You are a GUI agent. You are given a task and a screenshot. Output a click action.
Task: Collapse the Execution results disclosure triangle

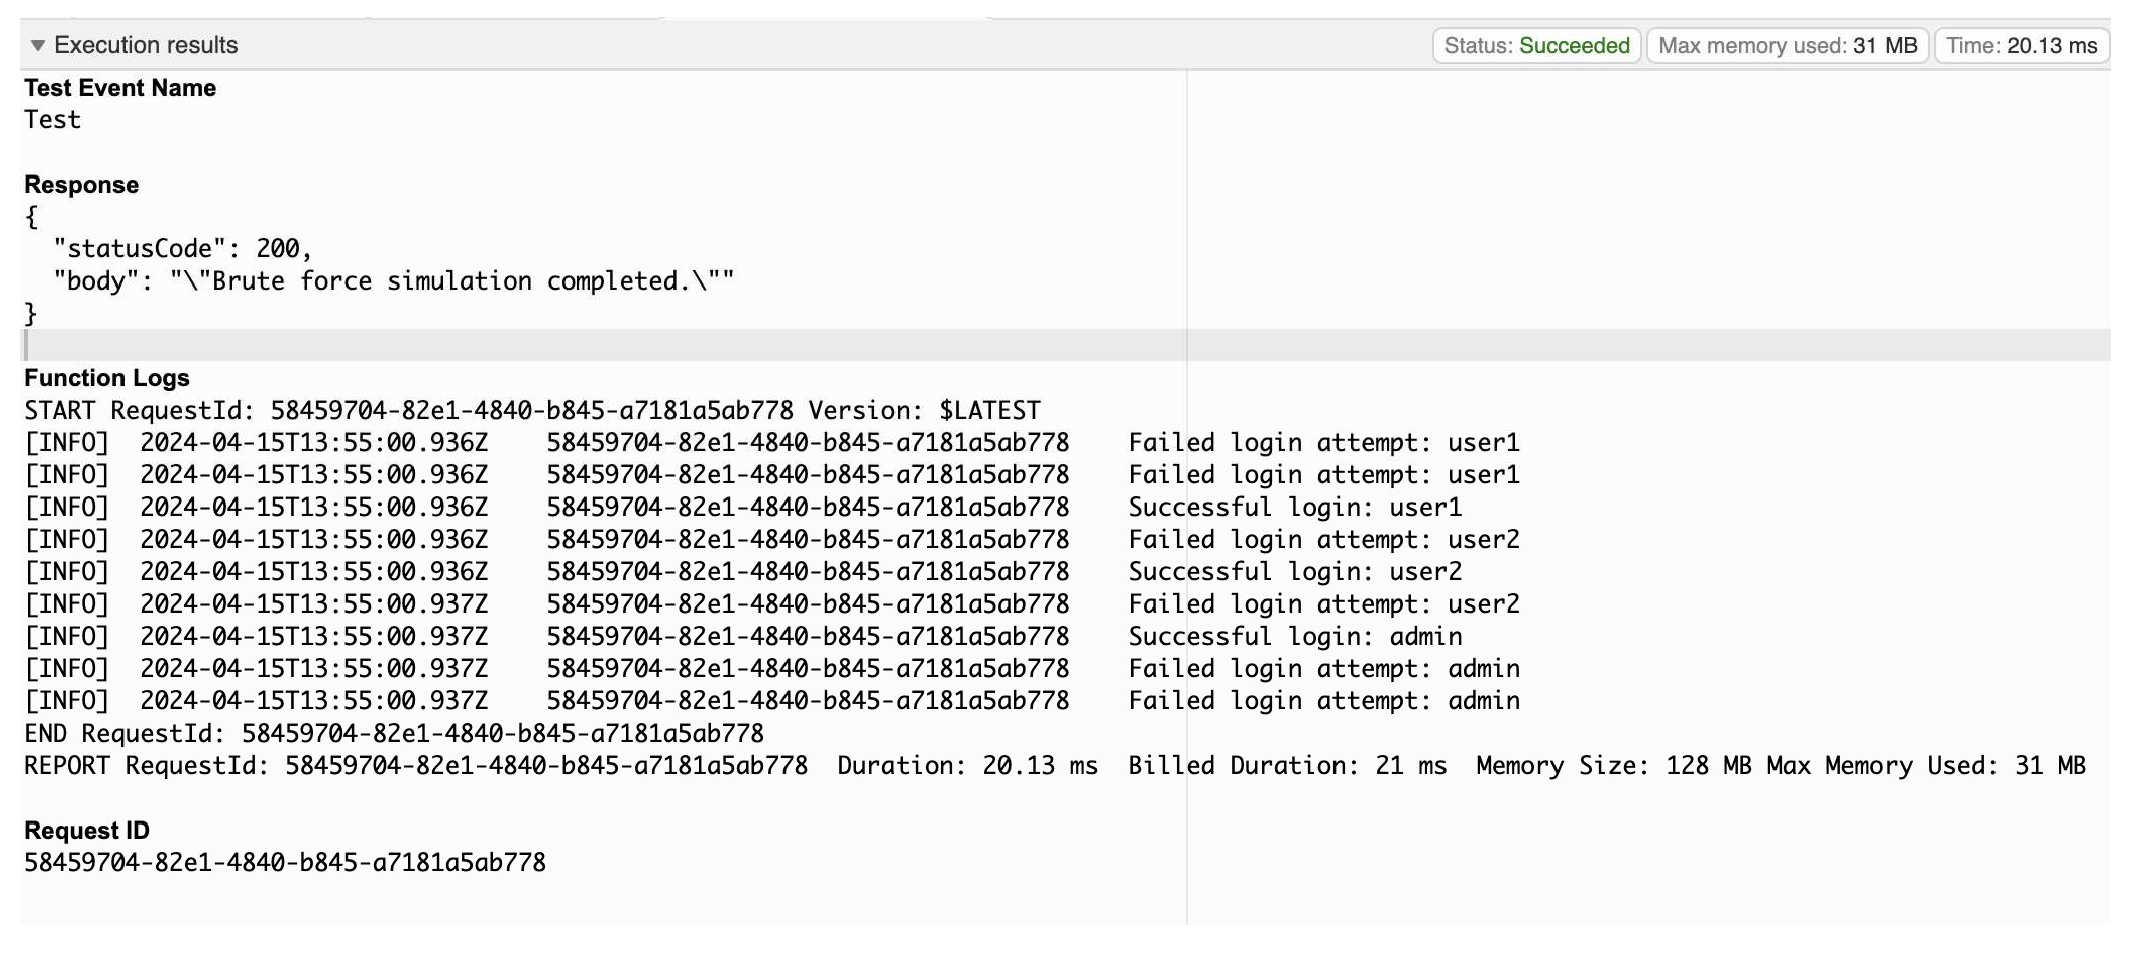point(38,46)
